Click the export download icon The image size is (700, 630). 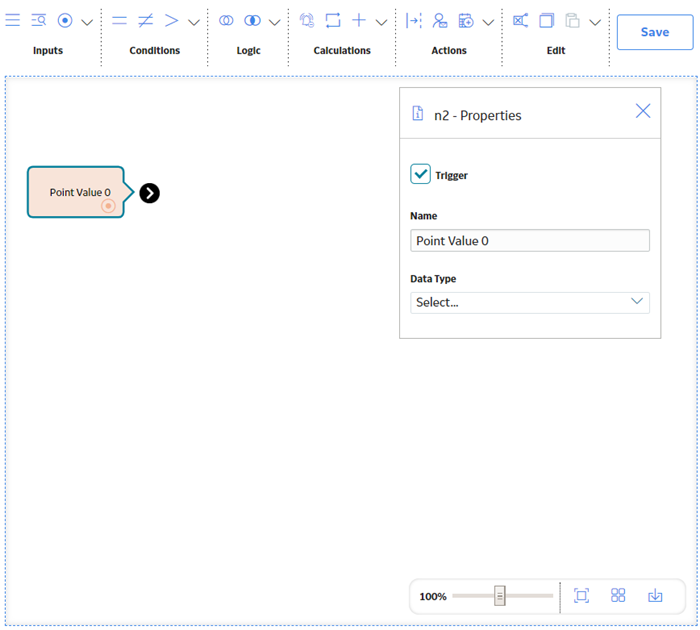point(655,596)
